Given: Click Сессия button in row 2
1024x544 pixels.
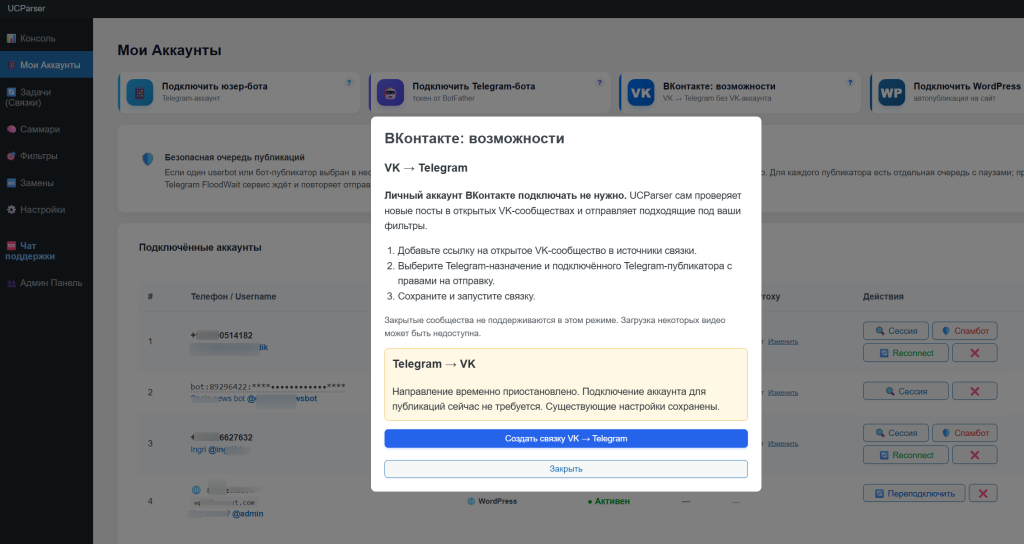Looking at the screenshot, I should click(905, 391).
